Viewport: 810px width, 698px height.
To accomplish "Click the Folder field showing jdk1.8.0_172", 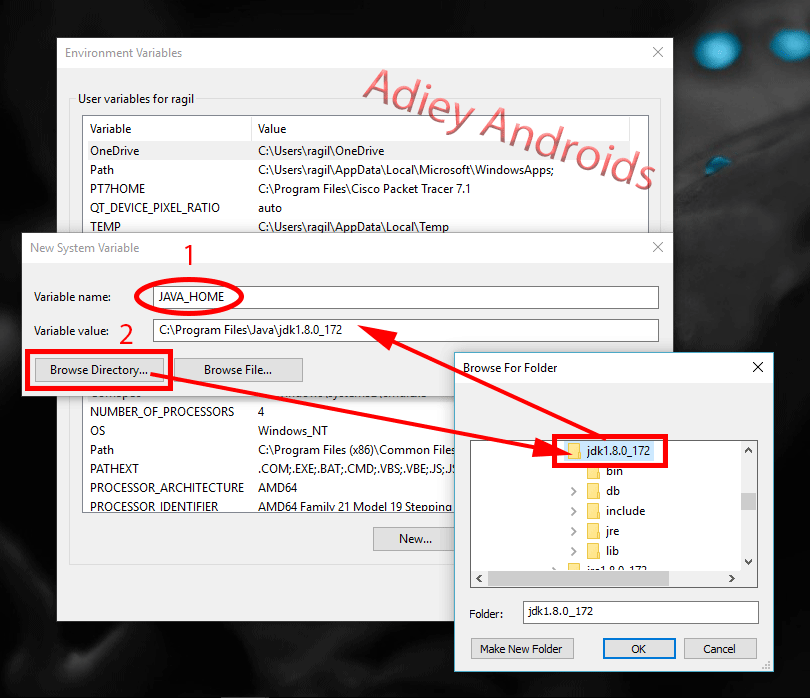I will click(x=639, y=611).
